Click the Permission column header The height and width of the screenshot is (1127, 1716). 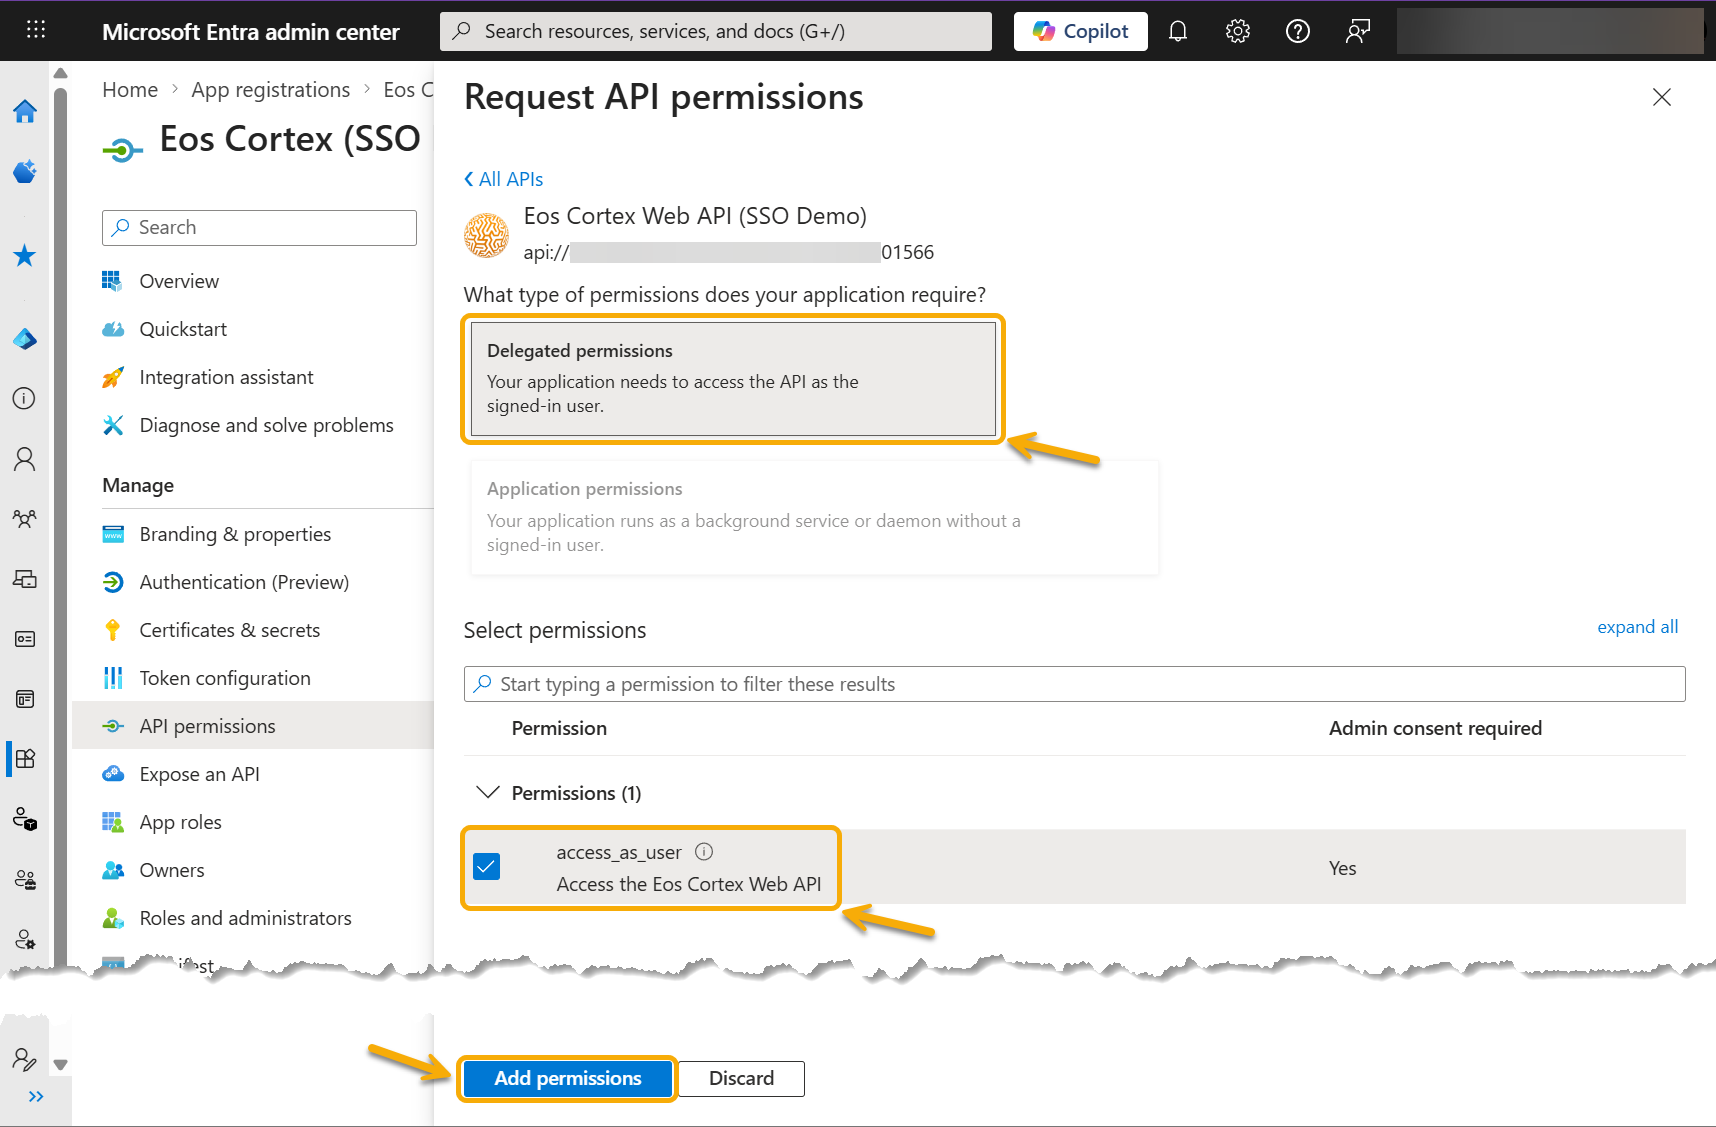(559, 728)
